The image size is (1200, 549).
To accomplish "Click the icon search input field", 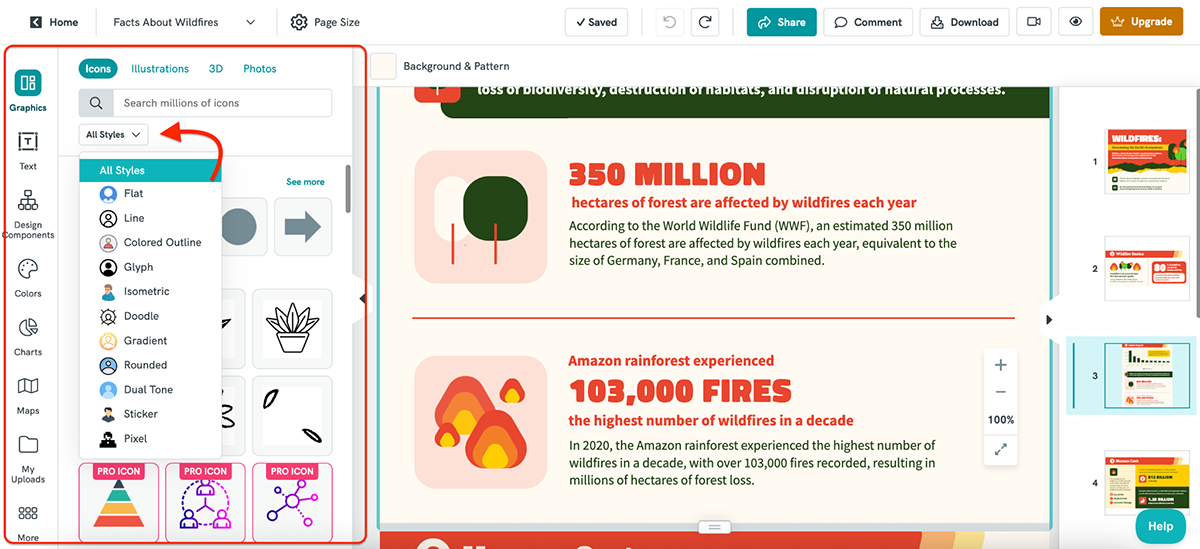I will pyautogui.click(x=222, y=103).
